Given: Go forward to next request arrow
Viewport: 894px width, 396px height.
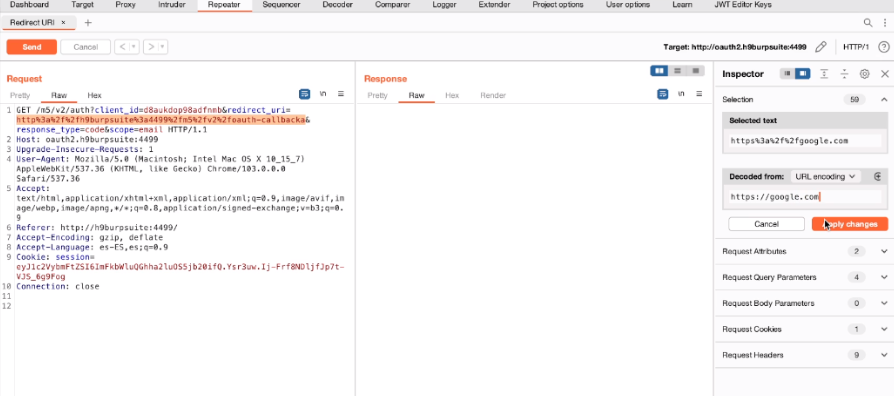Looking at the screenshot, I should coord(151,47).
